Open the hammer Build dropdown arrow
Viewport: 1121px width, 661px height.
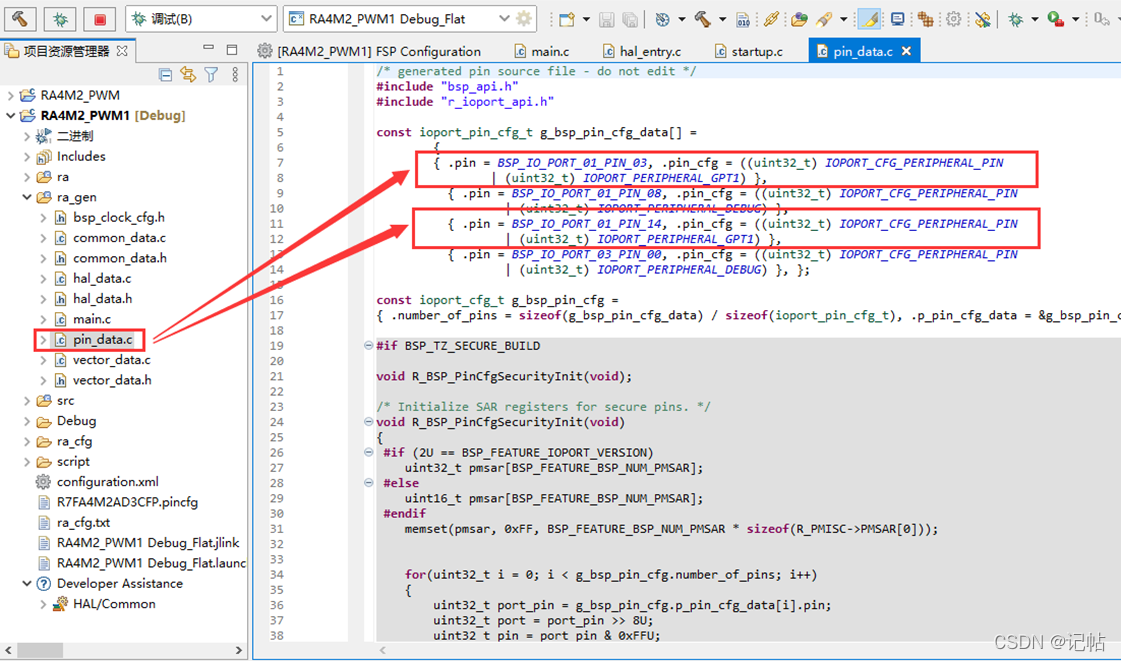[x=722, y=19]
